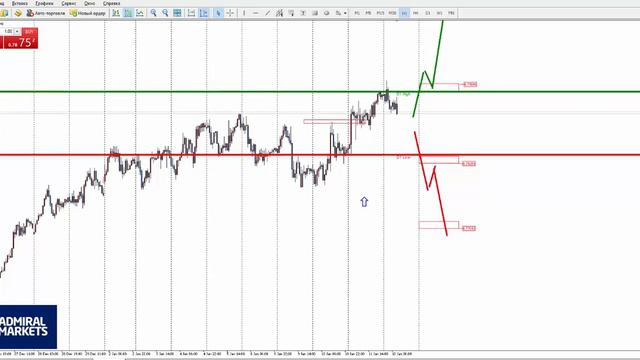Open the Сервис menu
The height and width of the screenshot is (360, 640).
coord(68,3)
